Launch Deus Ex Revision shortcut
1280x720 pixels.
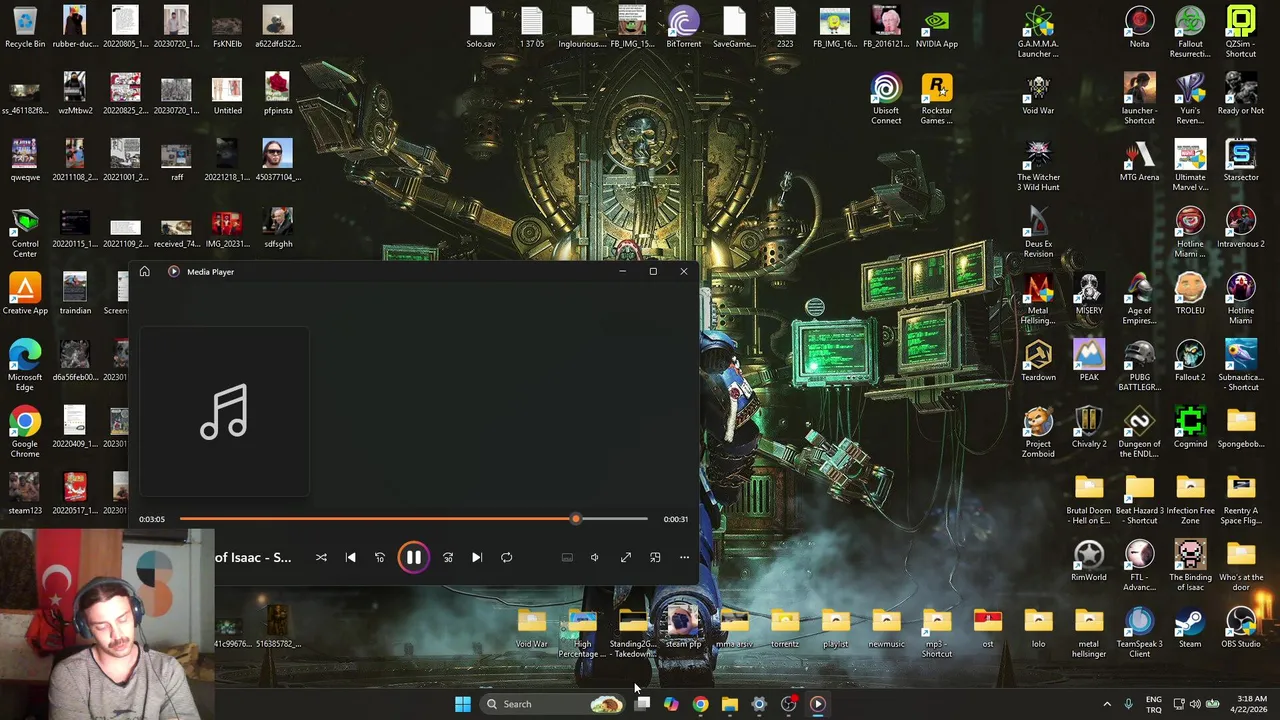coord(1038,233)
